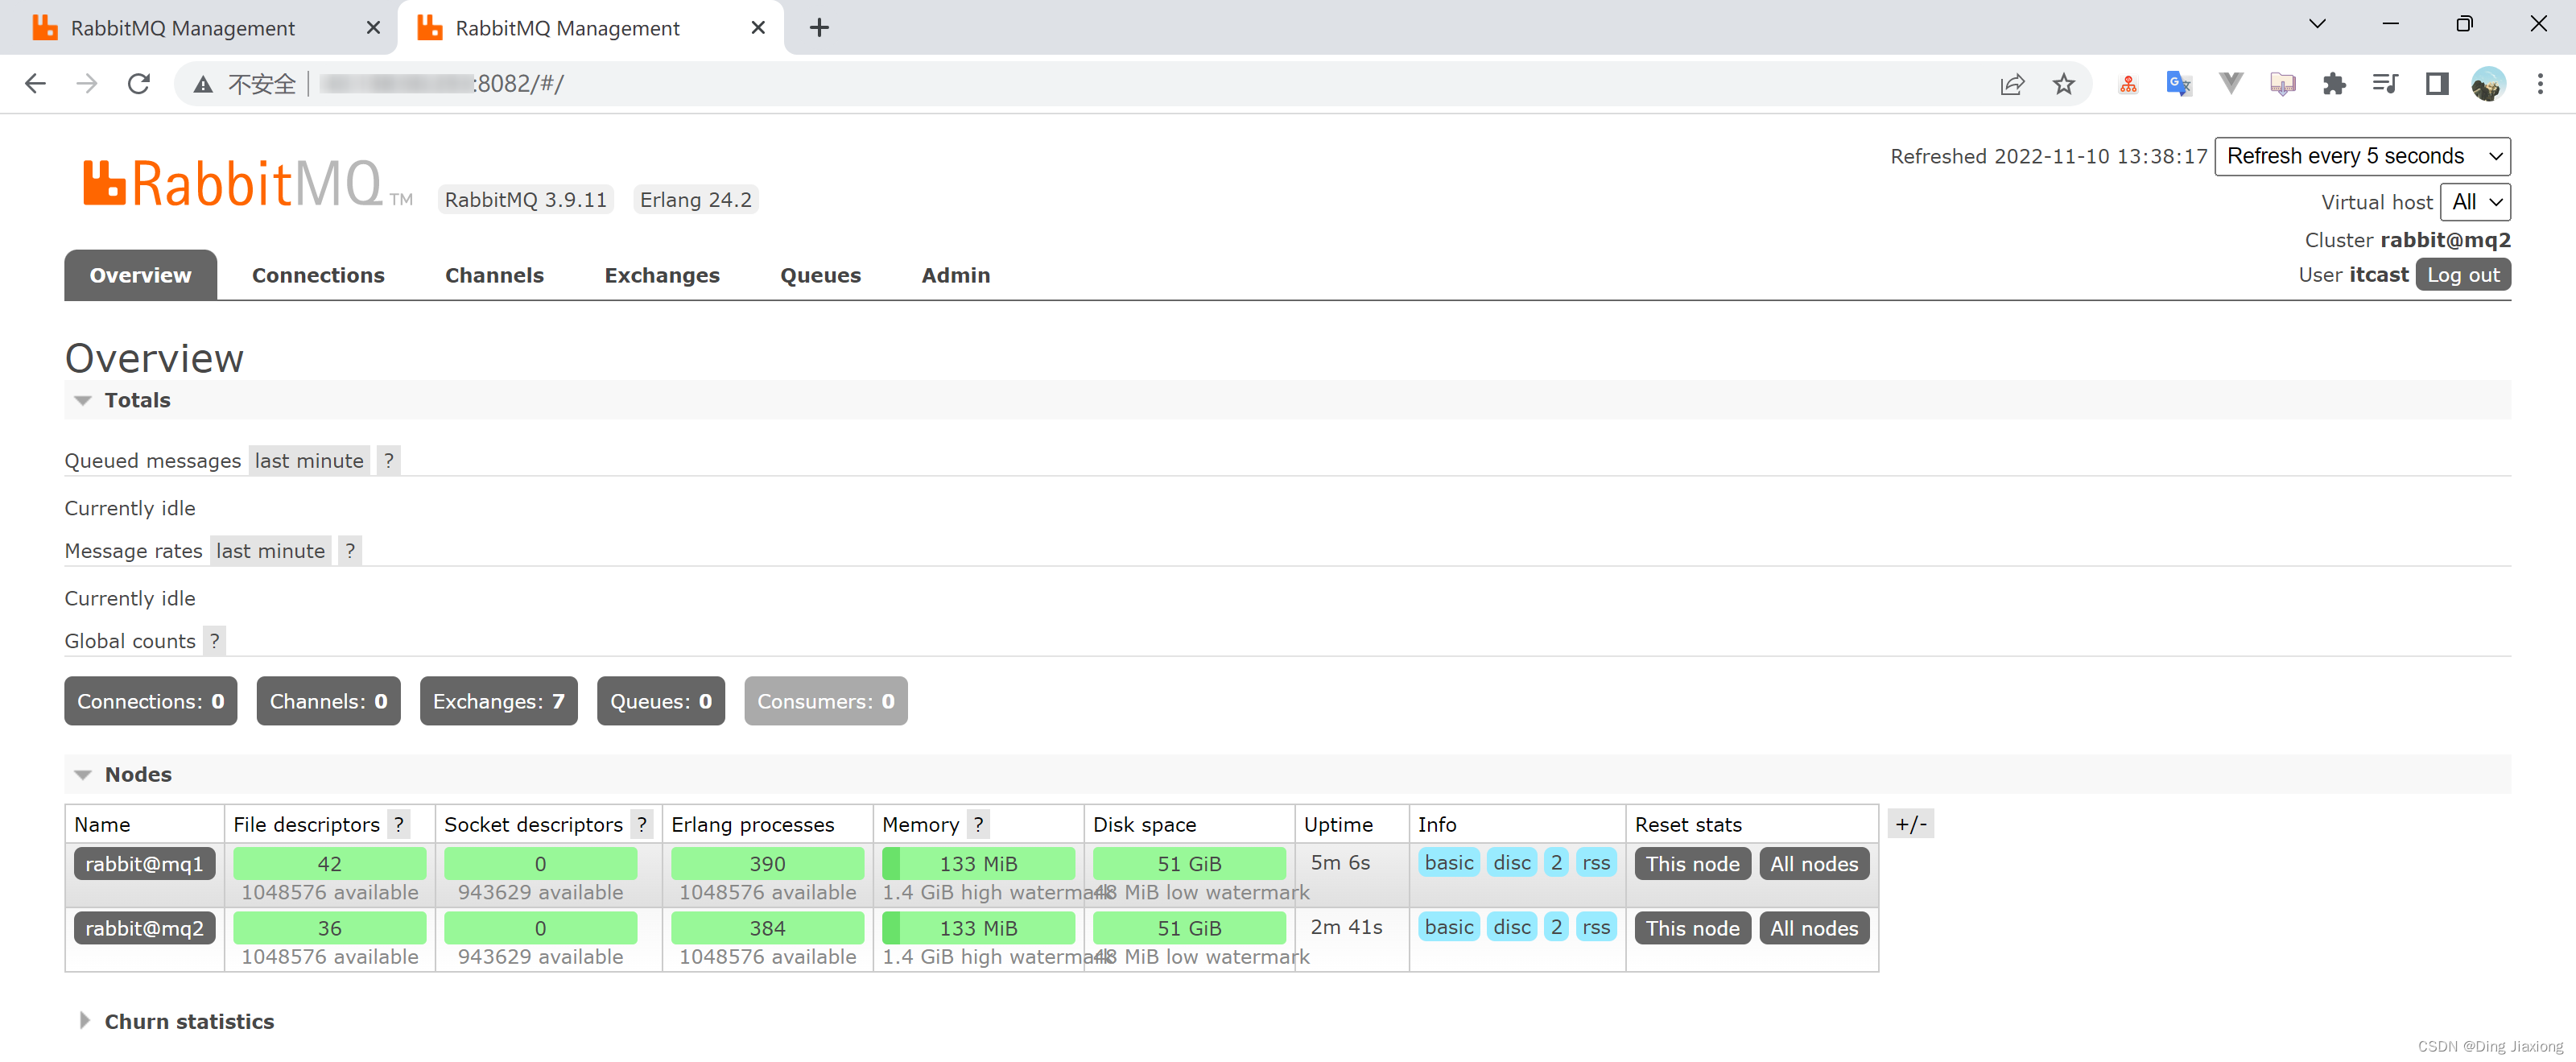Click the rabbit@mq2 memory usage bar
This screenshot has height=1062, width=2576.
click(978, 928)
